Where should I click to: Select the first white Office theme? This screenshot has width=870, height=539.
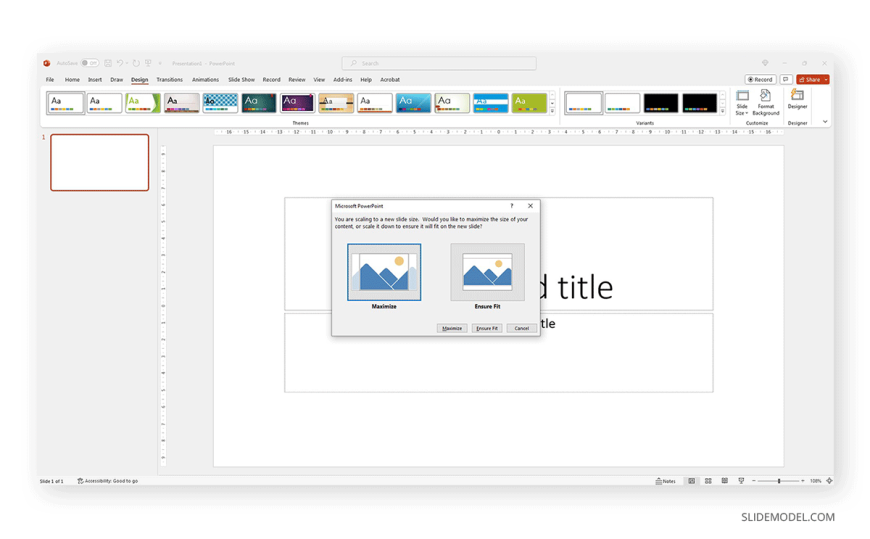65,103
